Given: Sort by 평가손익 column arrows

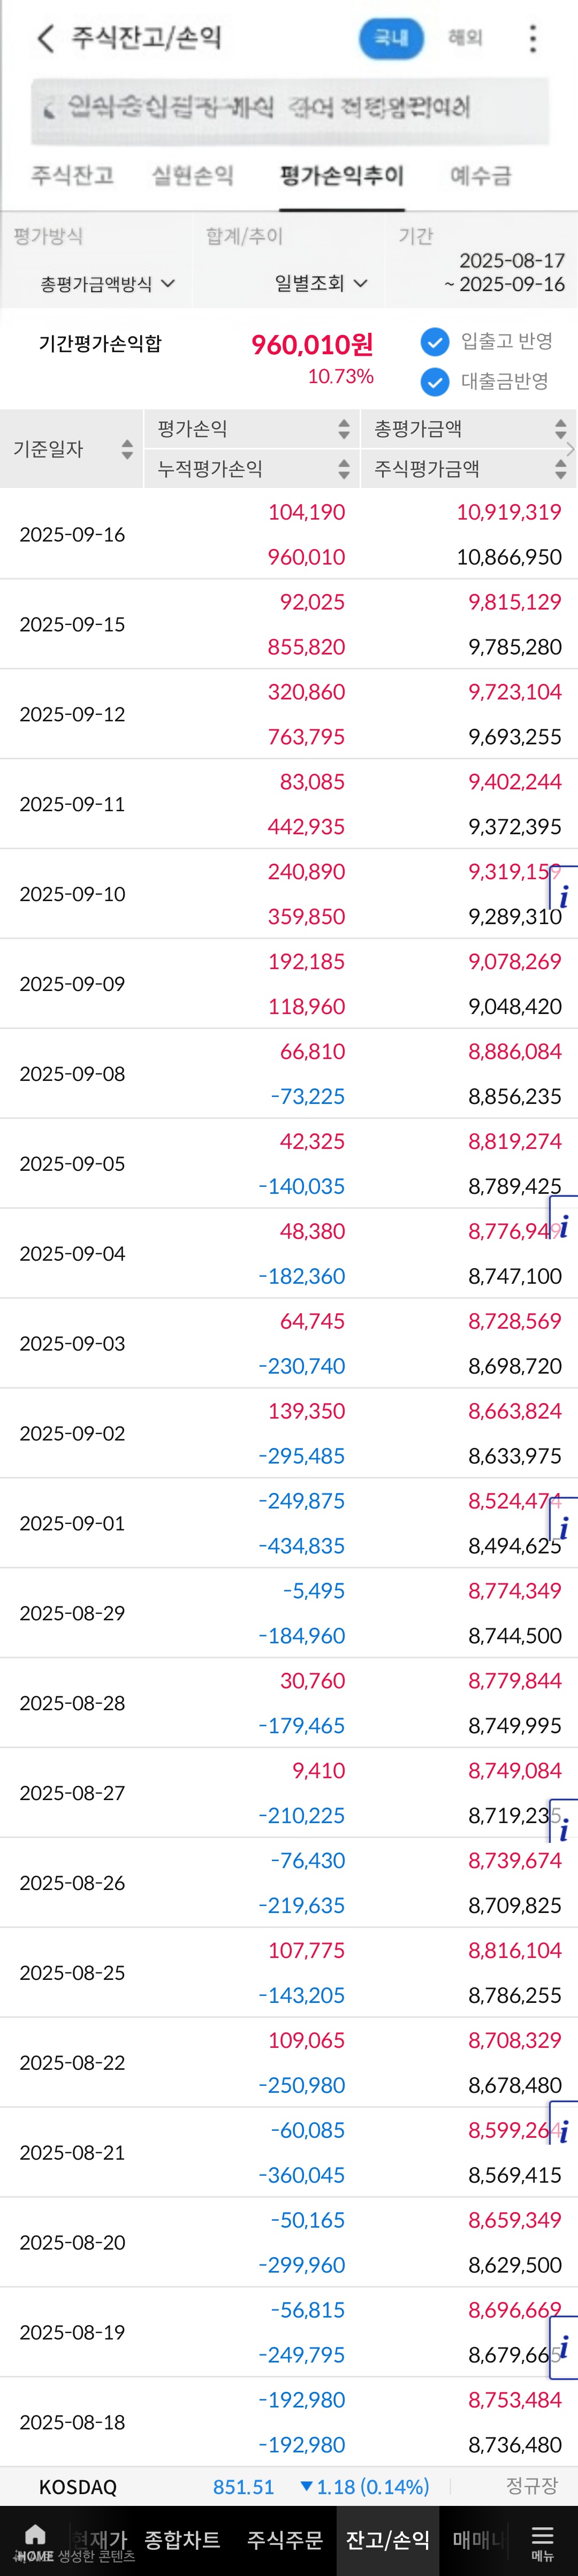Looking at the screenshot, I should coord(344,429).
